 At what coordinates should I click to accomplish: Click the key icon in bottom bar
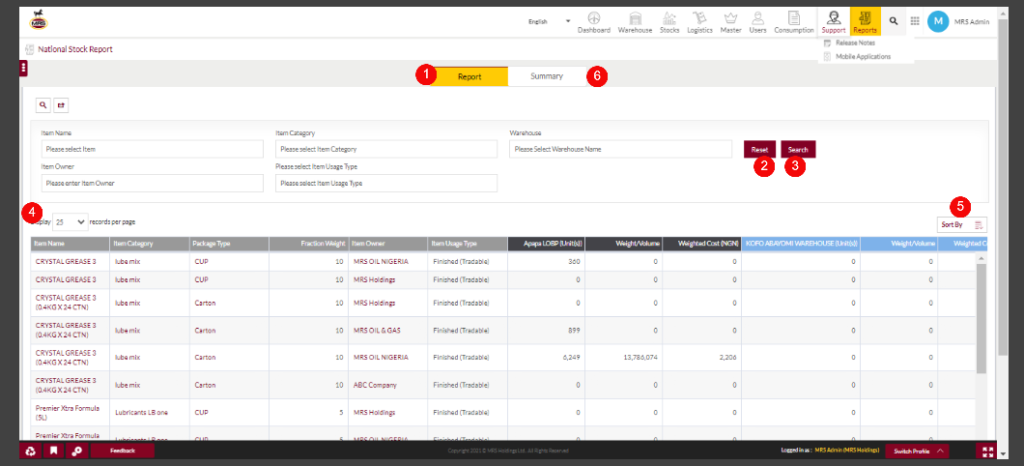point(76,450)
